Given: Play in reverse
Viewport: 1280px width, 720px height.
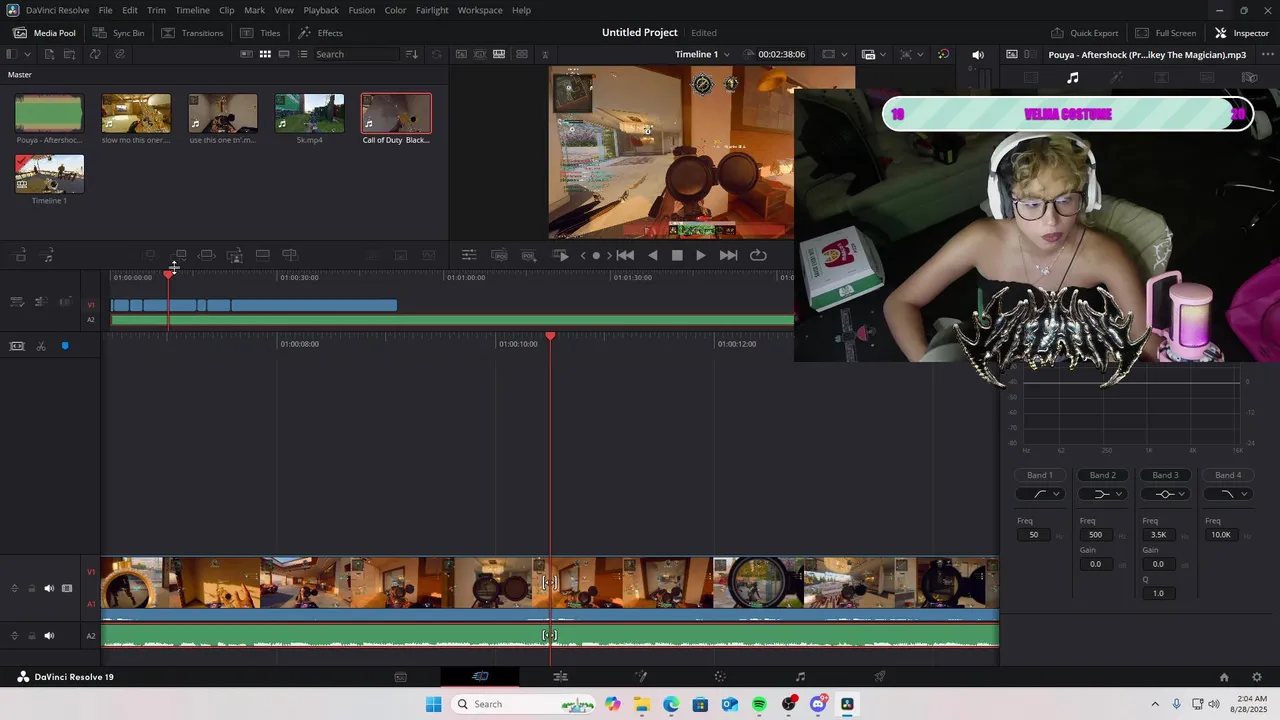Looking at the screenshot, I should [653, 255].
